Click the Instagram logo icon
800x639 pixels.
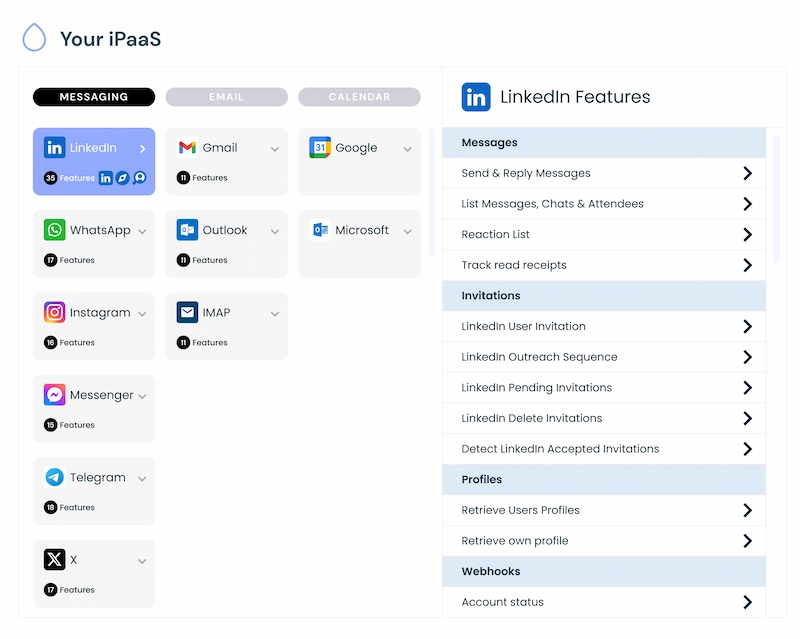[55, 313]
